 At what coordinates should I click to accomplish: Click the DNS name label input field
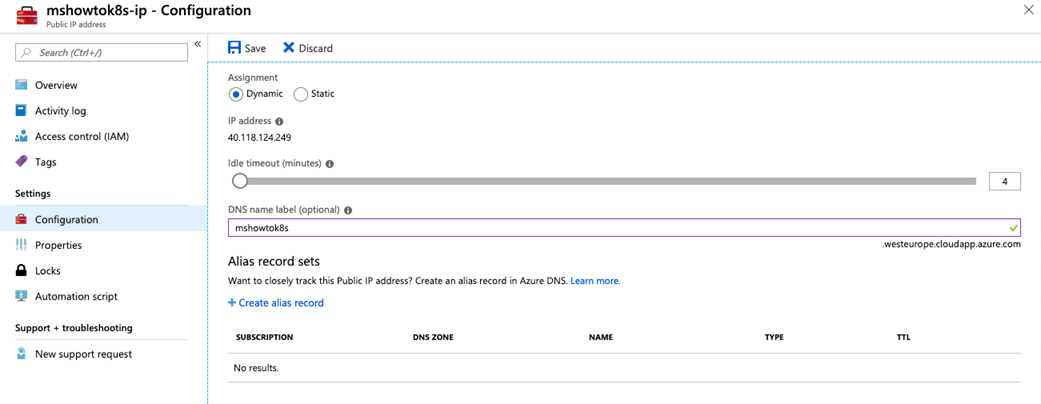624,228
